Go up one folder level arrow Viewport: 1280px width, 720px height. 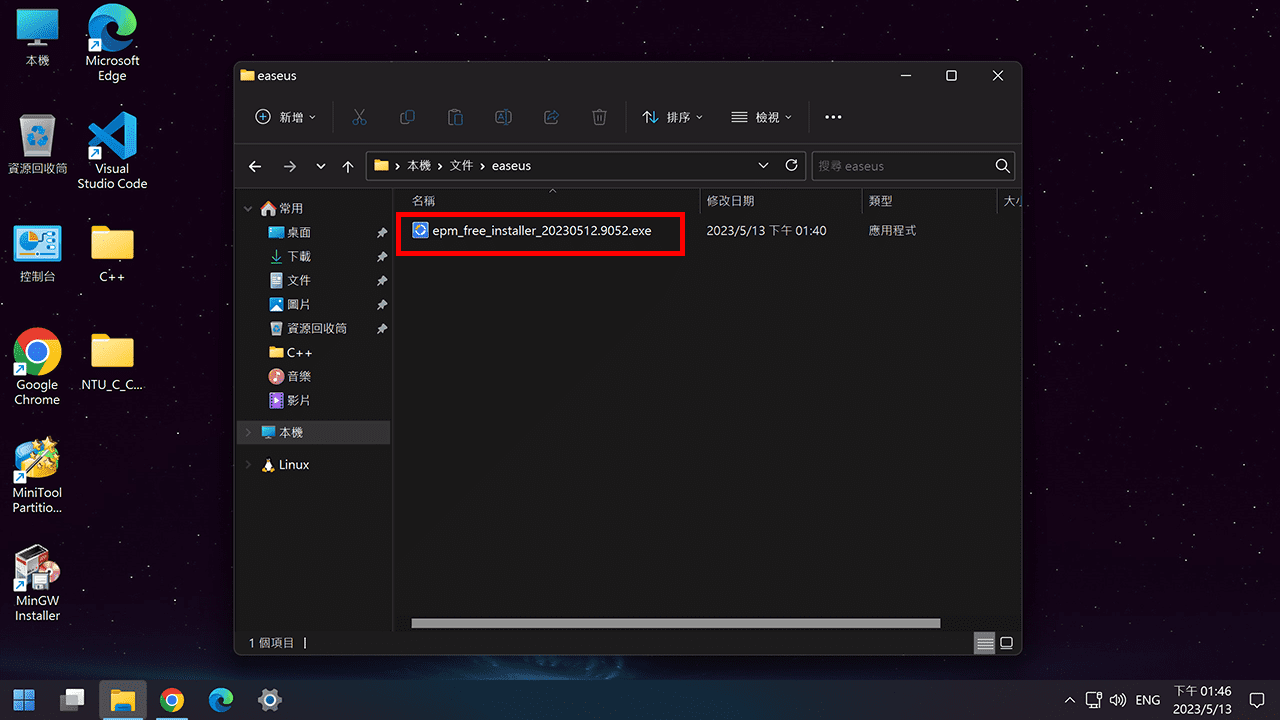pyautogui.click(x=348, y=167)
